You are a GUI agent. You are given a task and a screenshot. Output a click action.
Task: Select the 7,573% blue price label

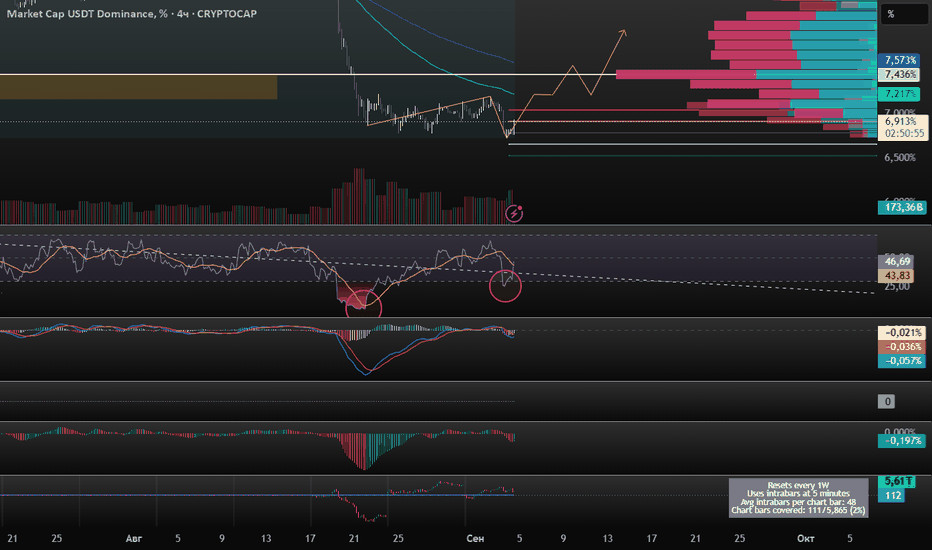[x=899, y=60]
